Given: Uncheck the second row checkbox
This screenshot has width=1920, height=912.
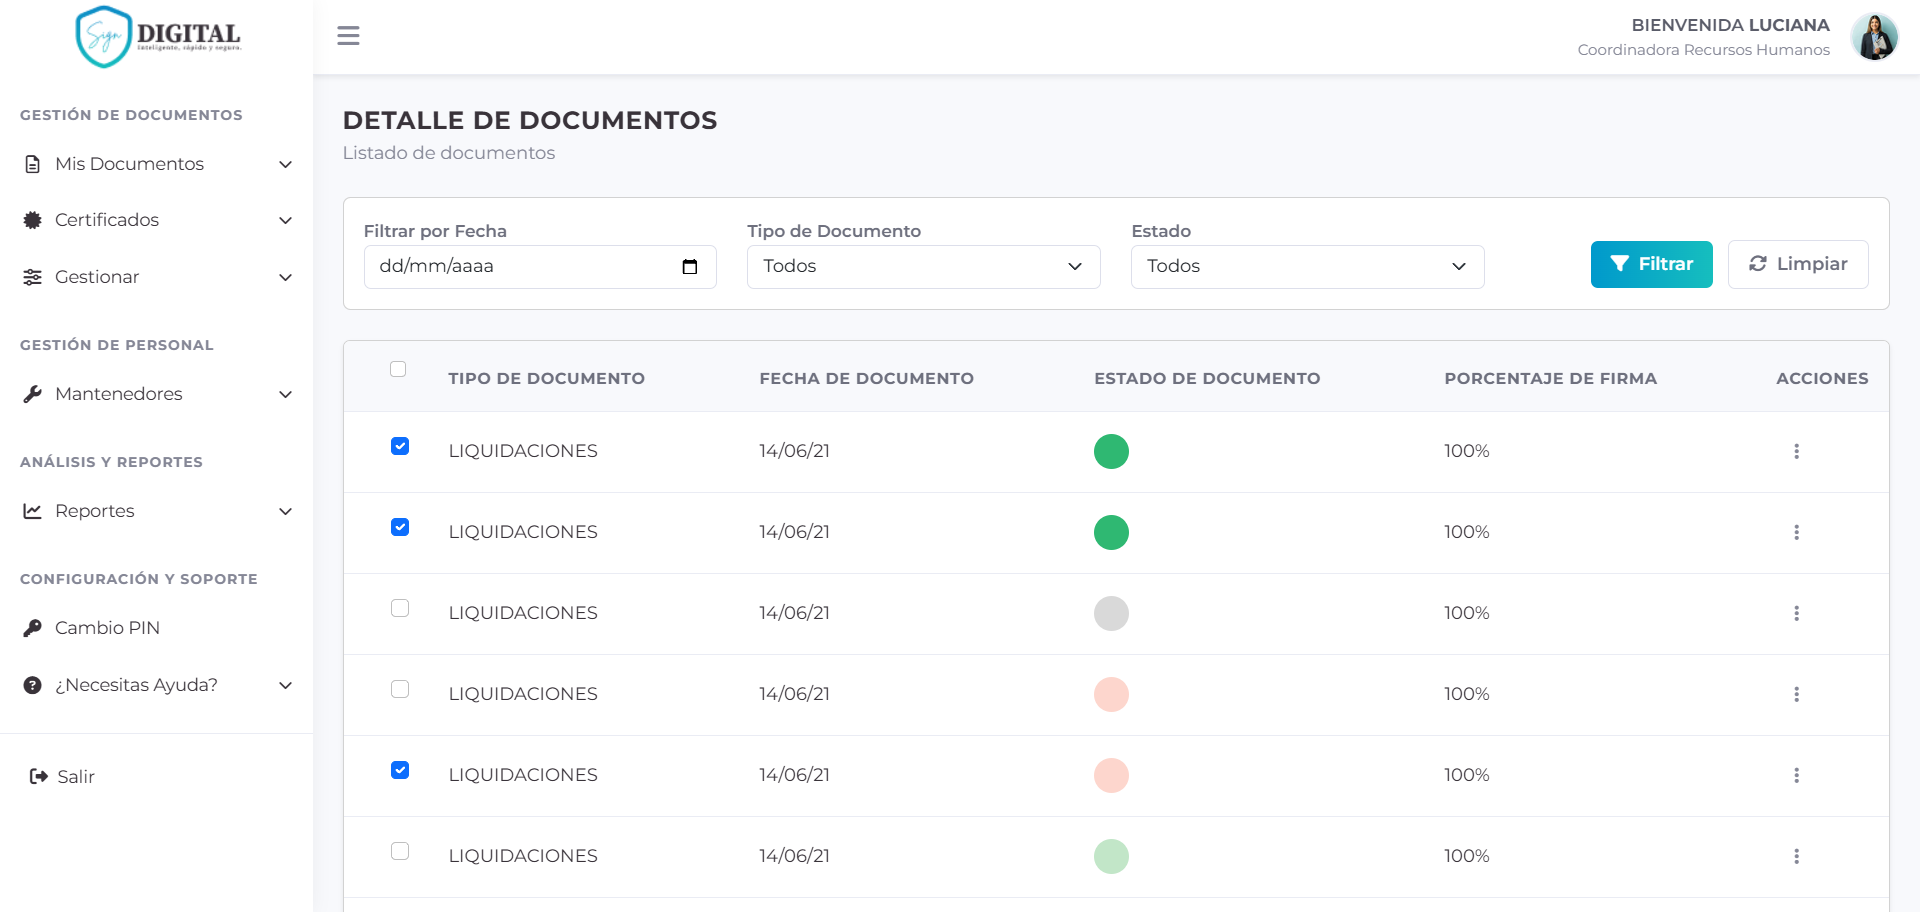Looking at the screenshot, I should point(400,527).
